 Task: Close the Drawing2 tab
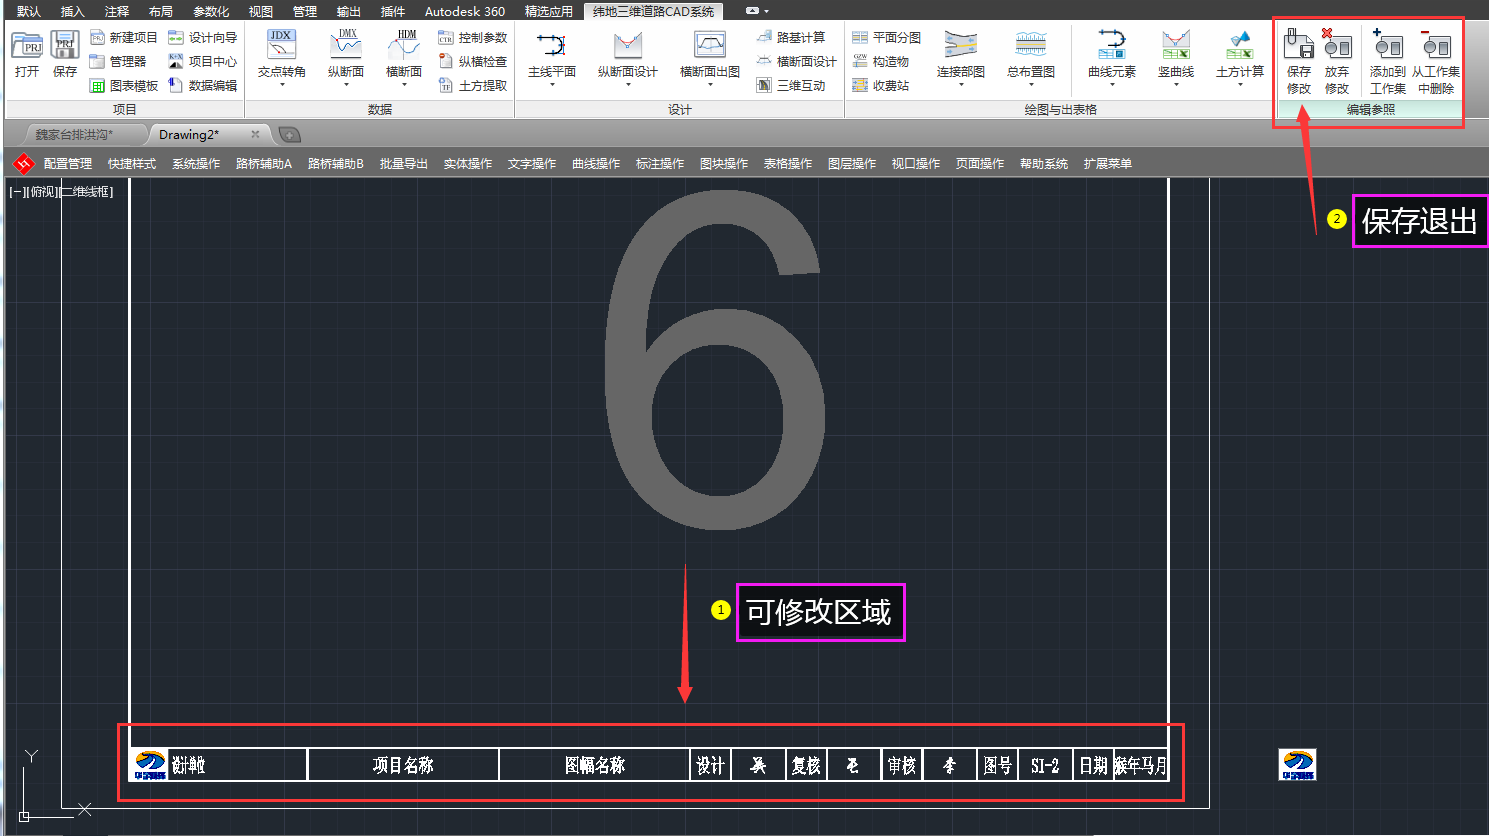pyautogui.click(x=255, y=134)
